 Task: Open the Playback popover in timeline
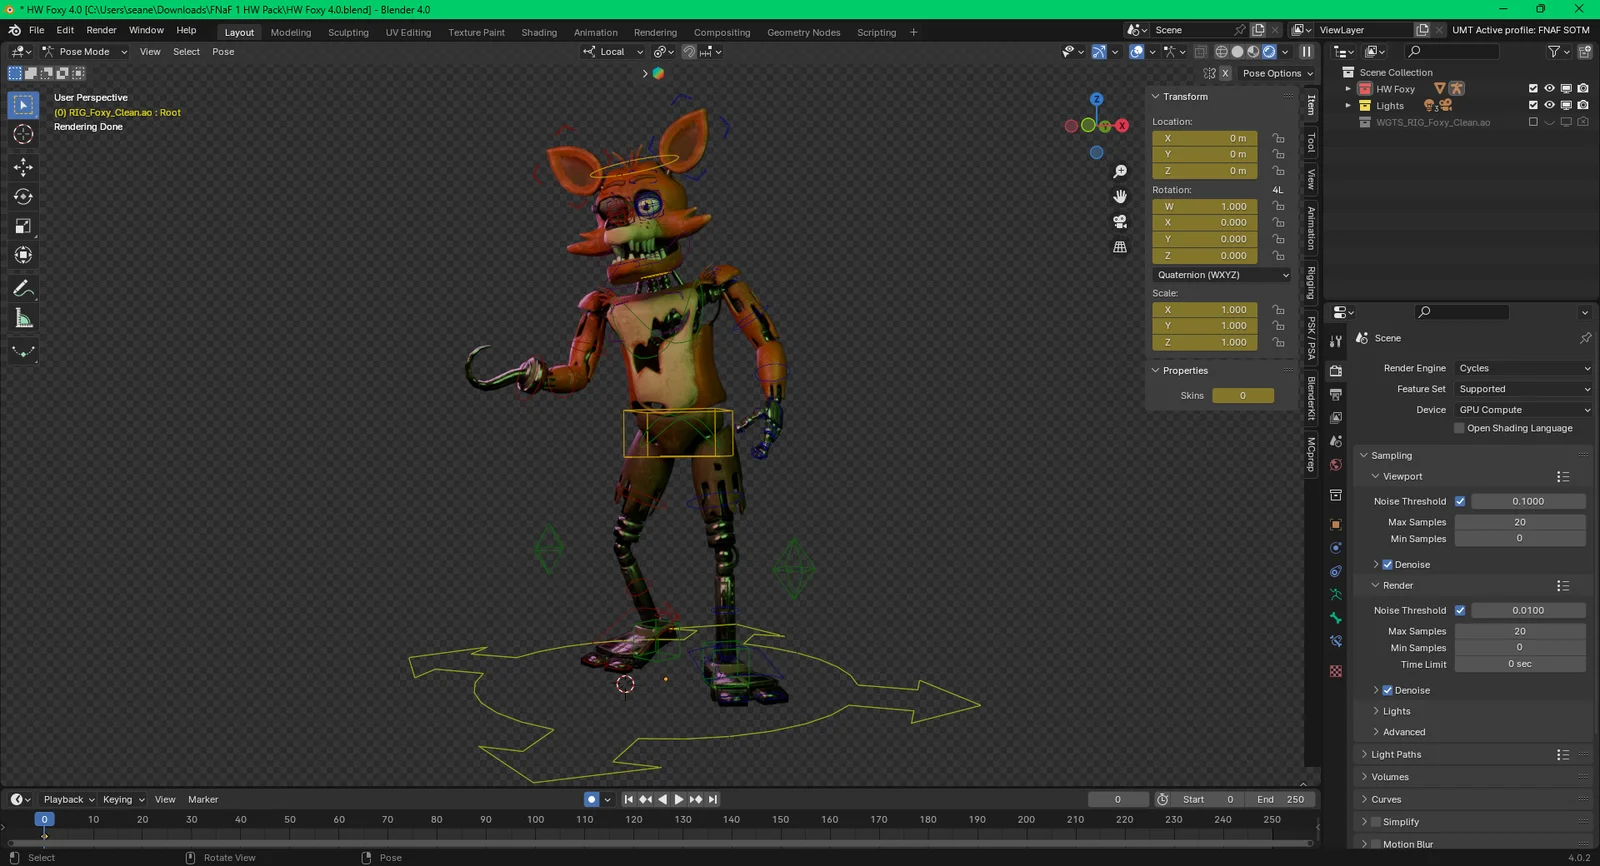click(x=69, y=799)
